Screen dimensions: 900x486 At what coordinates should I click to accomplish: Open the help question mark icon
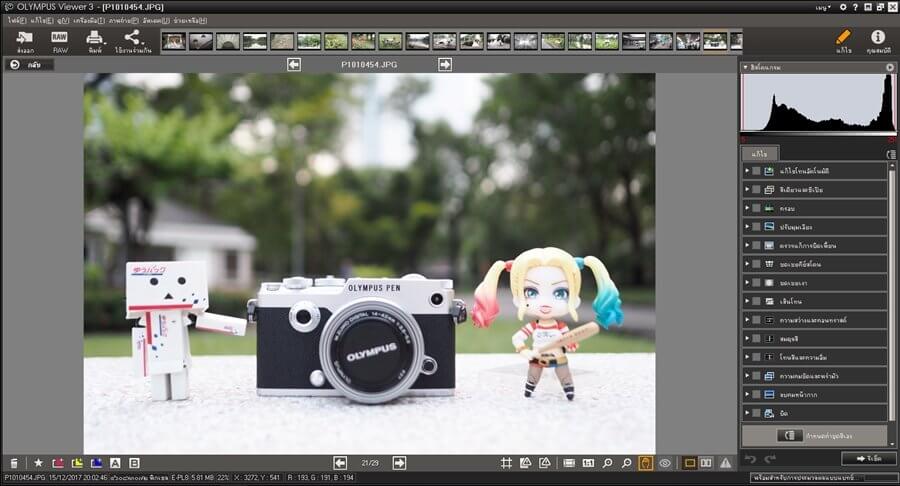[855, 7]
